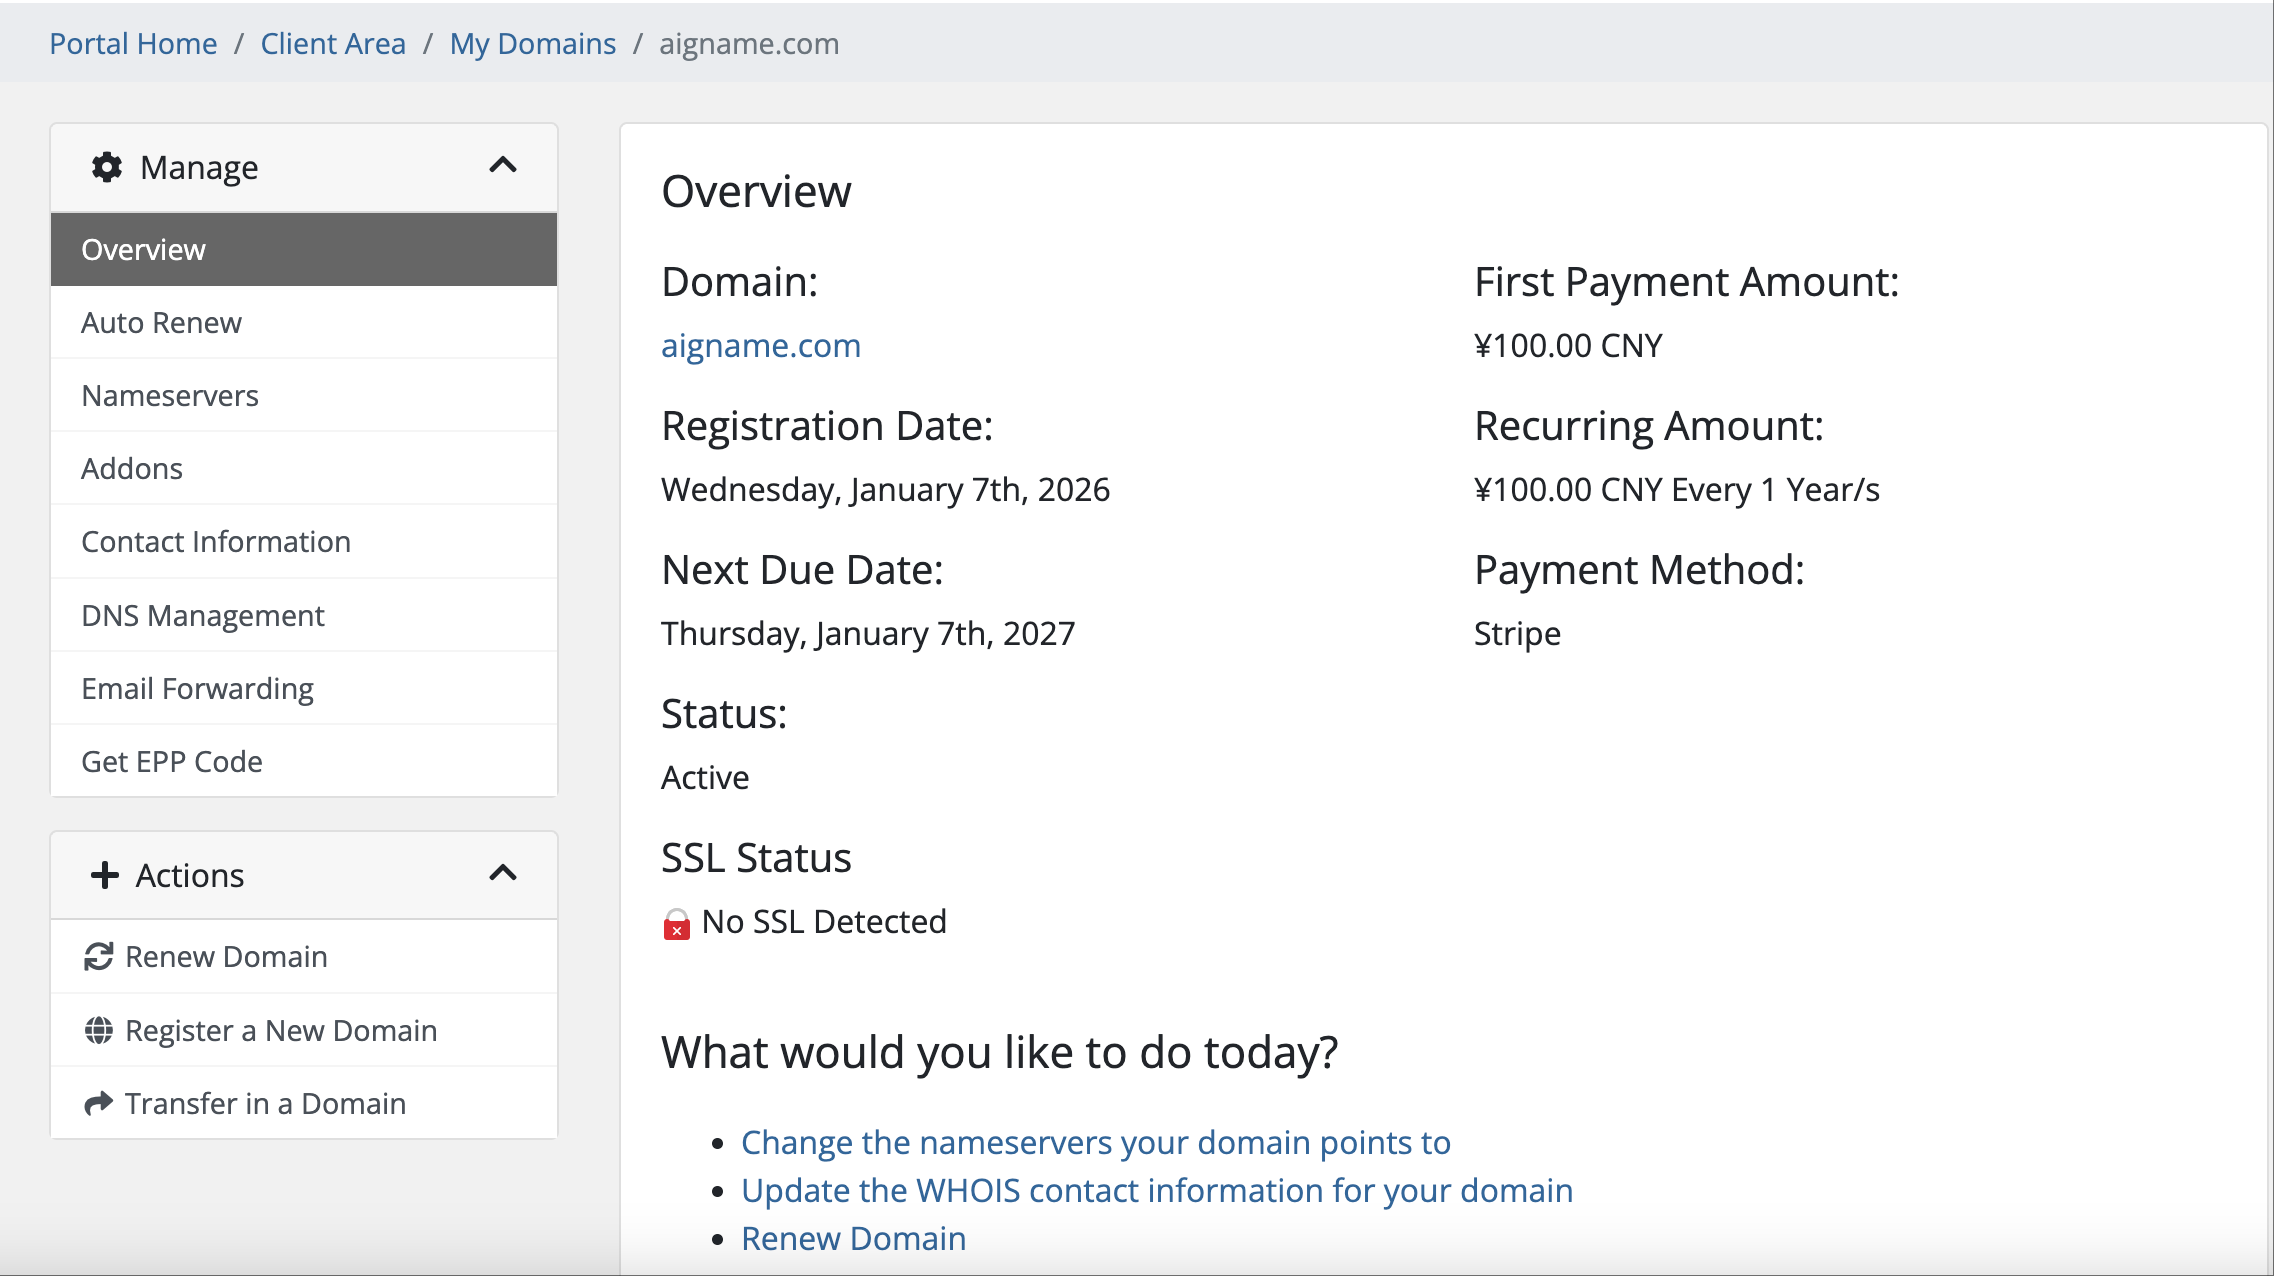Click the Transfer in a Domain arrow icon
The height and width of the screenshot is (1276, 2274).
pos(98,1103)
